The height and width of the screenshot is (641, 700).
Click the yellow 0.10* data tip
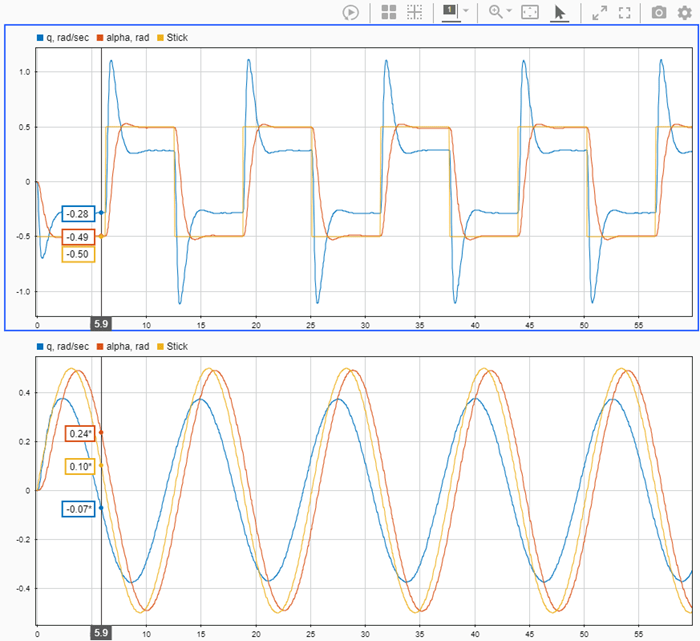(x=80, y=466)
